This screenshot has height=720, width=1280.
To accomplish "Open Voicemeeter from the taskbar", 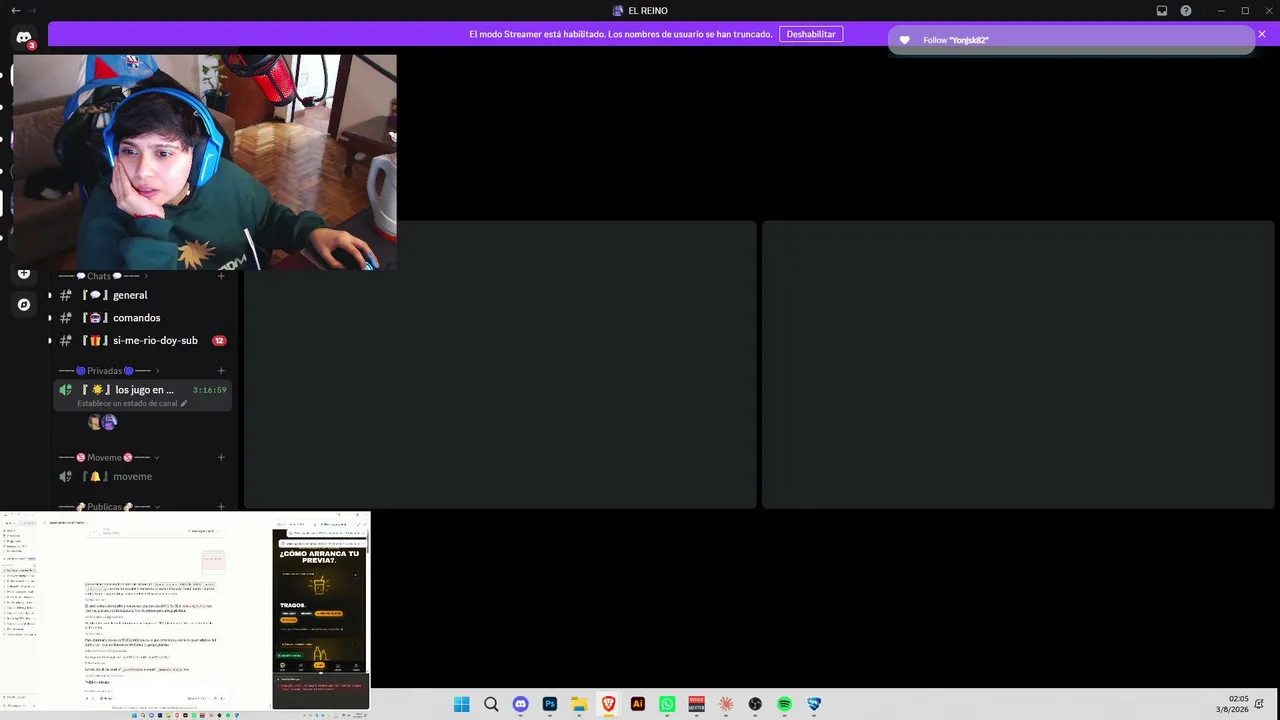I will click(697, 704).
